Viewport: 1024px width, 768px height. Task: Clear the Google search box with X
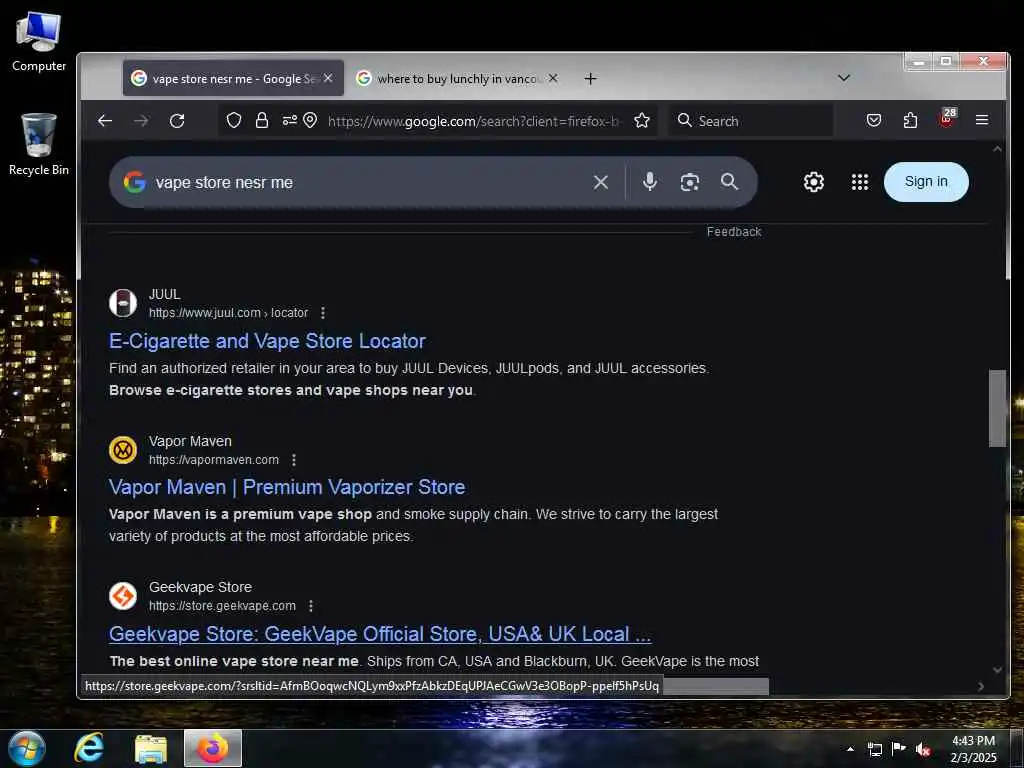(601, 182)
